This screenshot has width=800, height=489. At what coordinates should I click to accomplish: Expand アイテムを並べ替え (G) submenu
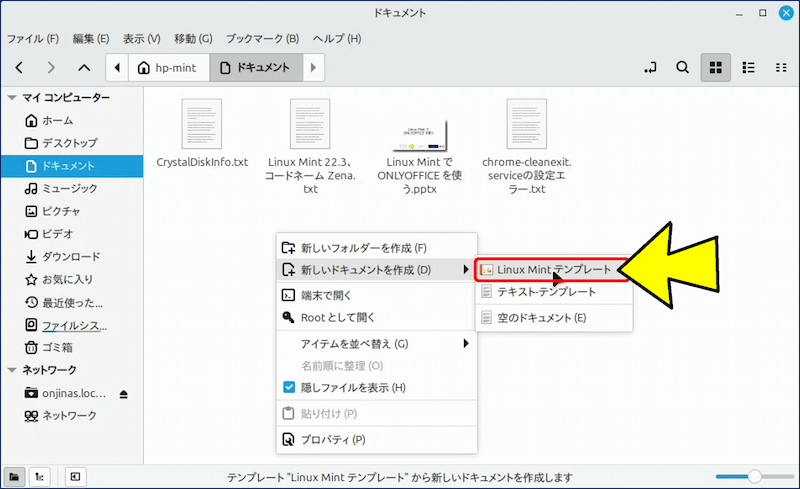pos(377,344)
